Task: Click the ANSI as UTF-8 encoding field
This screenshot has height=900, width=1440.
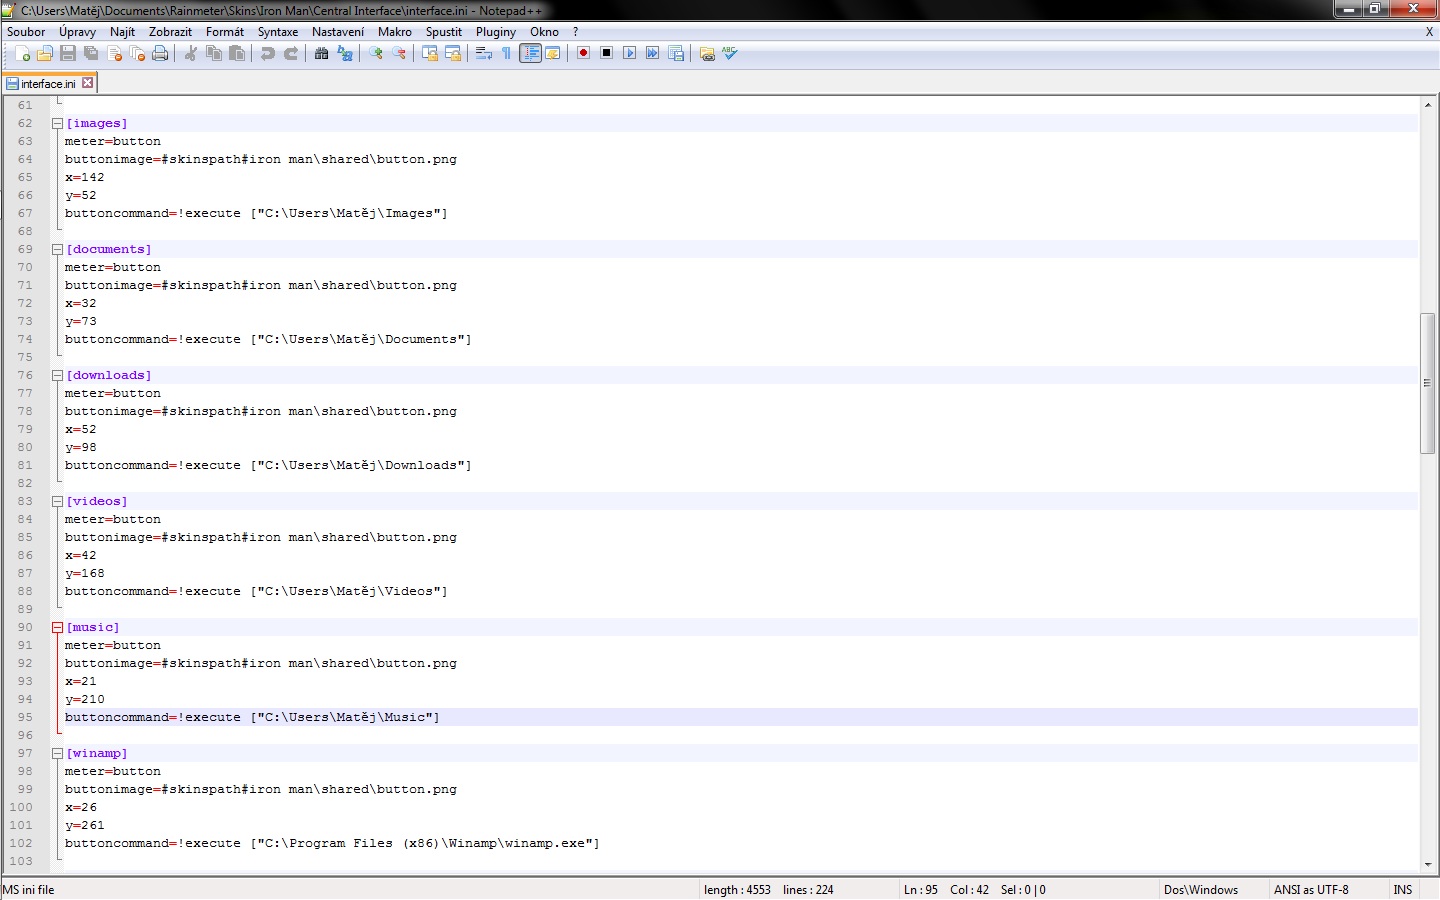Action: pos(1310,890)
